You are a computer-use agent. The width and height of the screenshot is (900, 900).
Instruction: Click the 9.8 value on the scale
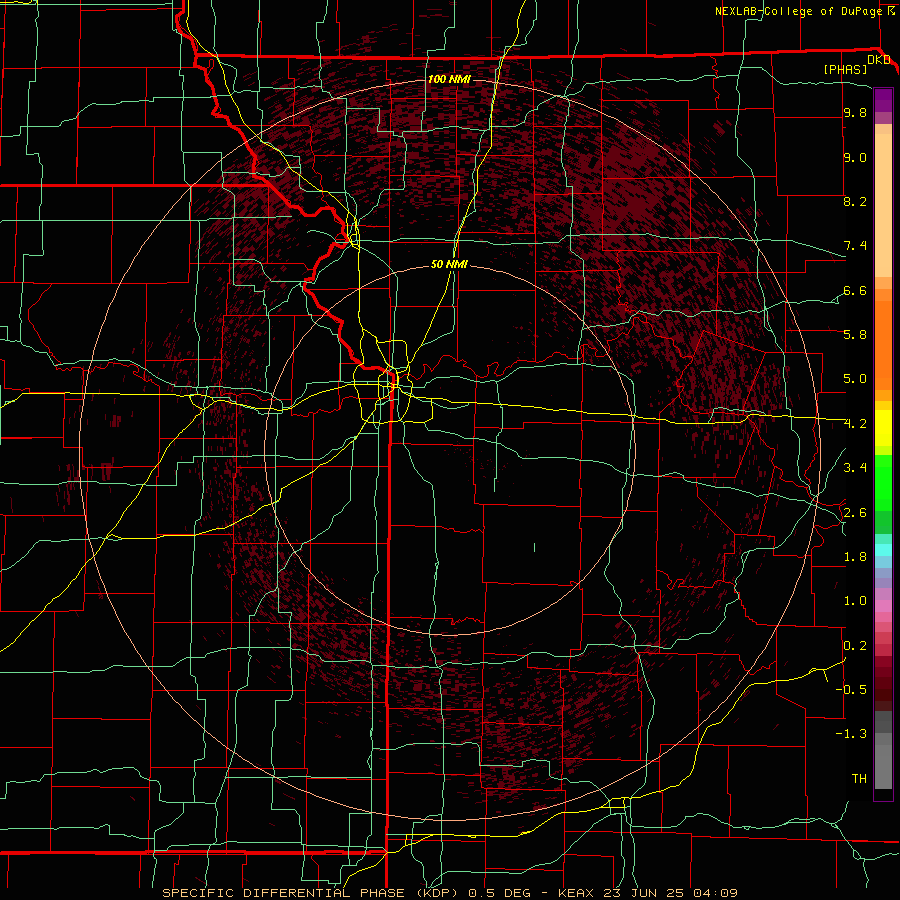[x=855, y=113]
